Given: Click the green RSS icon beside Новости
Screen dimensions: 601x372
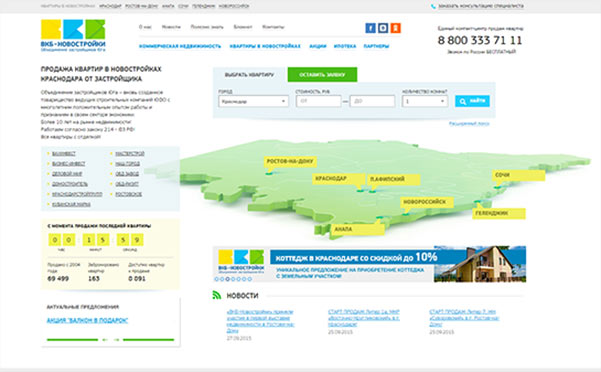Looking at the screenshot, I should pos(217,295).
